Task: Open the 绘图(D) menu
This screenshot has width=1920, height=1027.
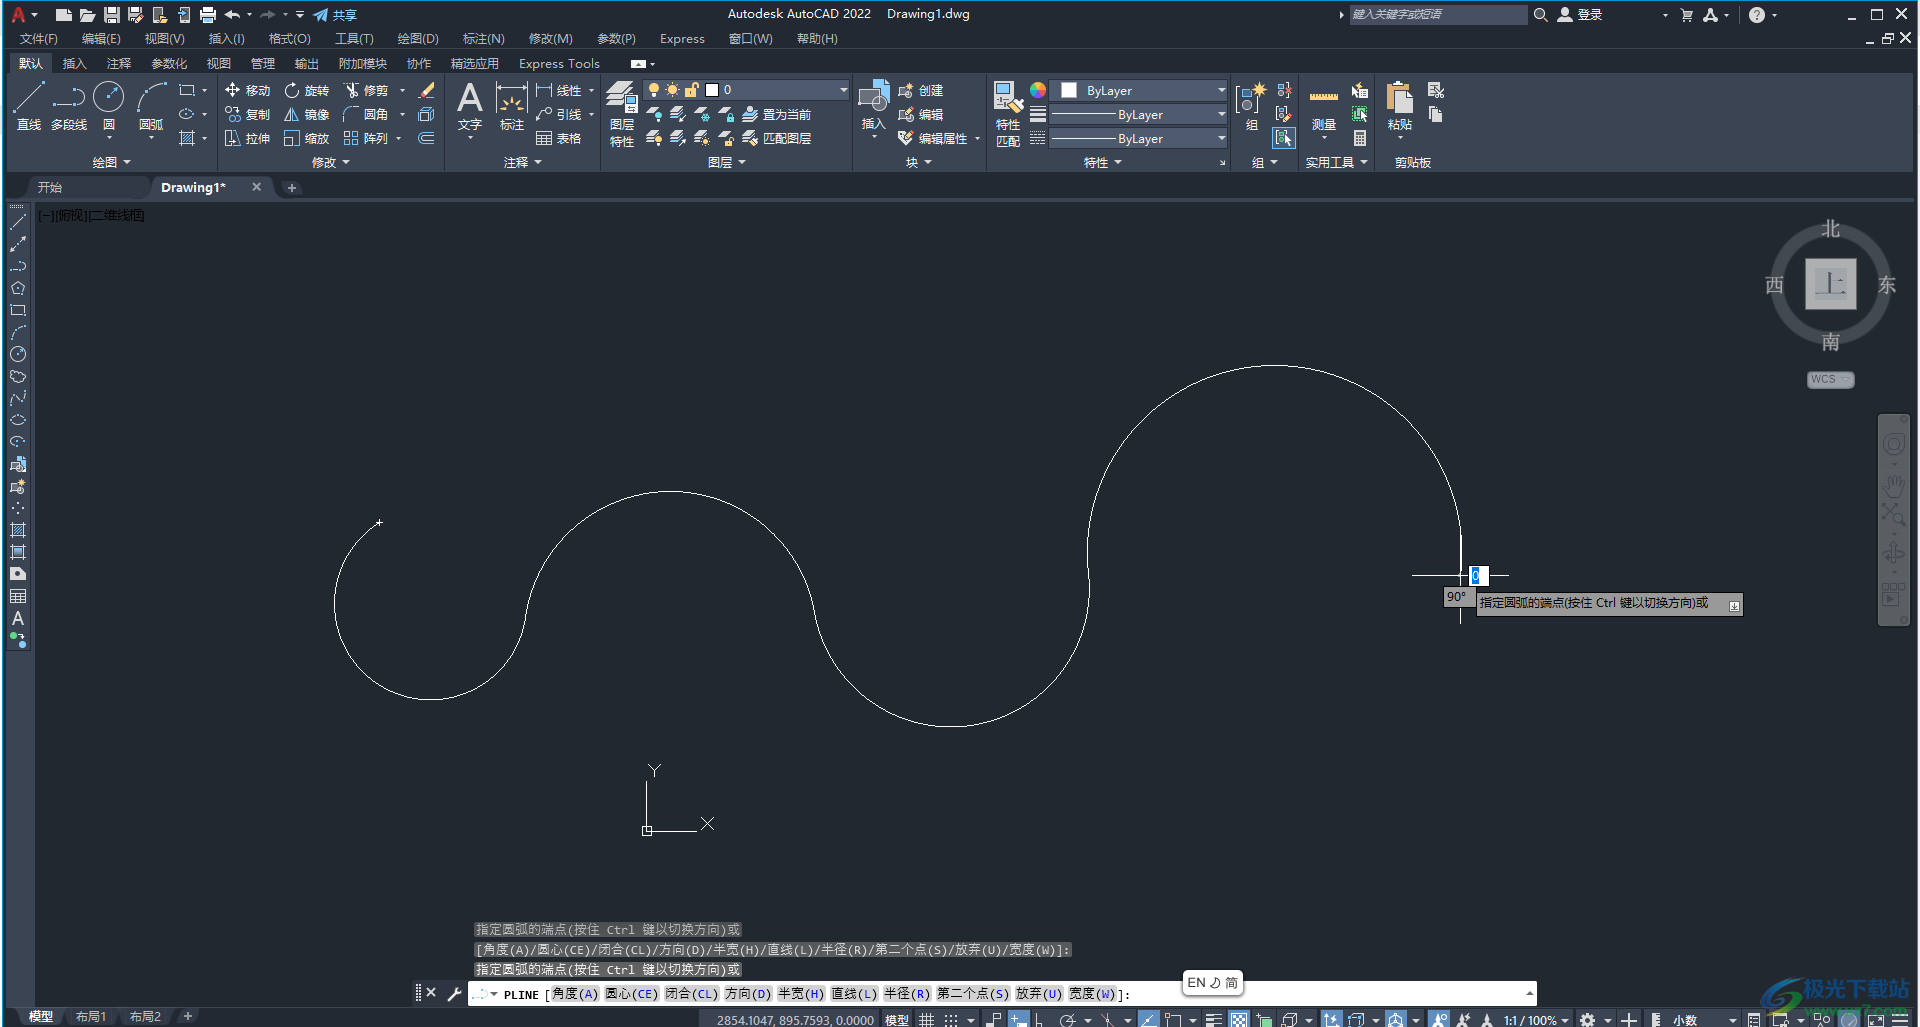Action: coord(418,39)
